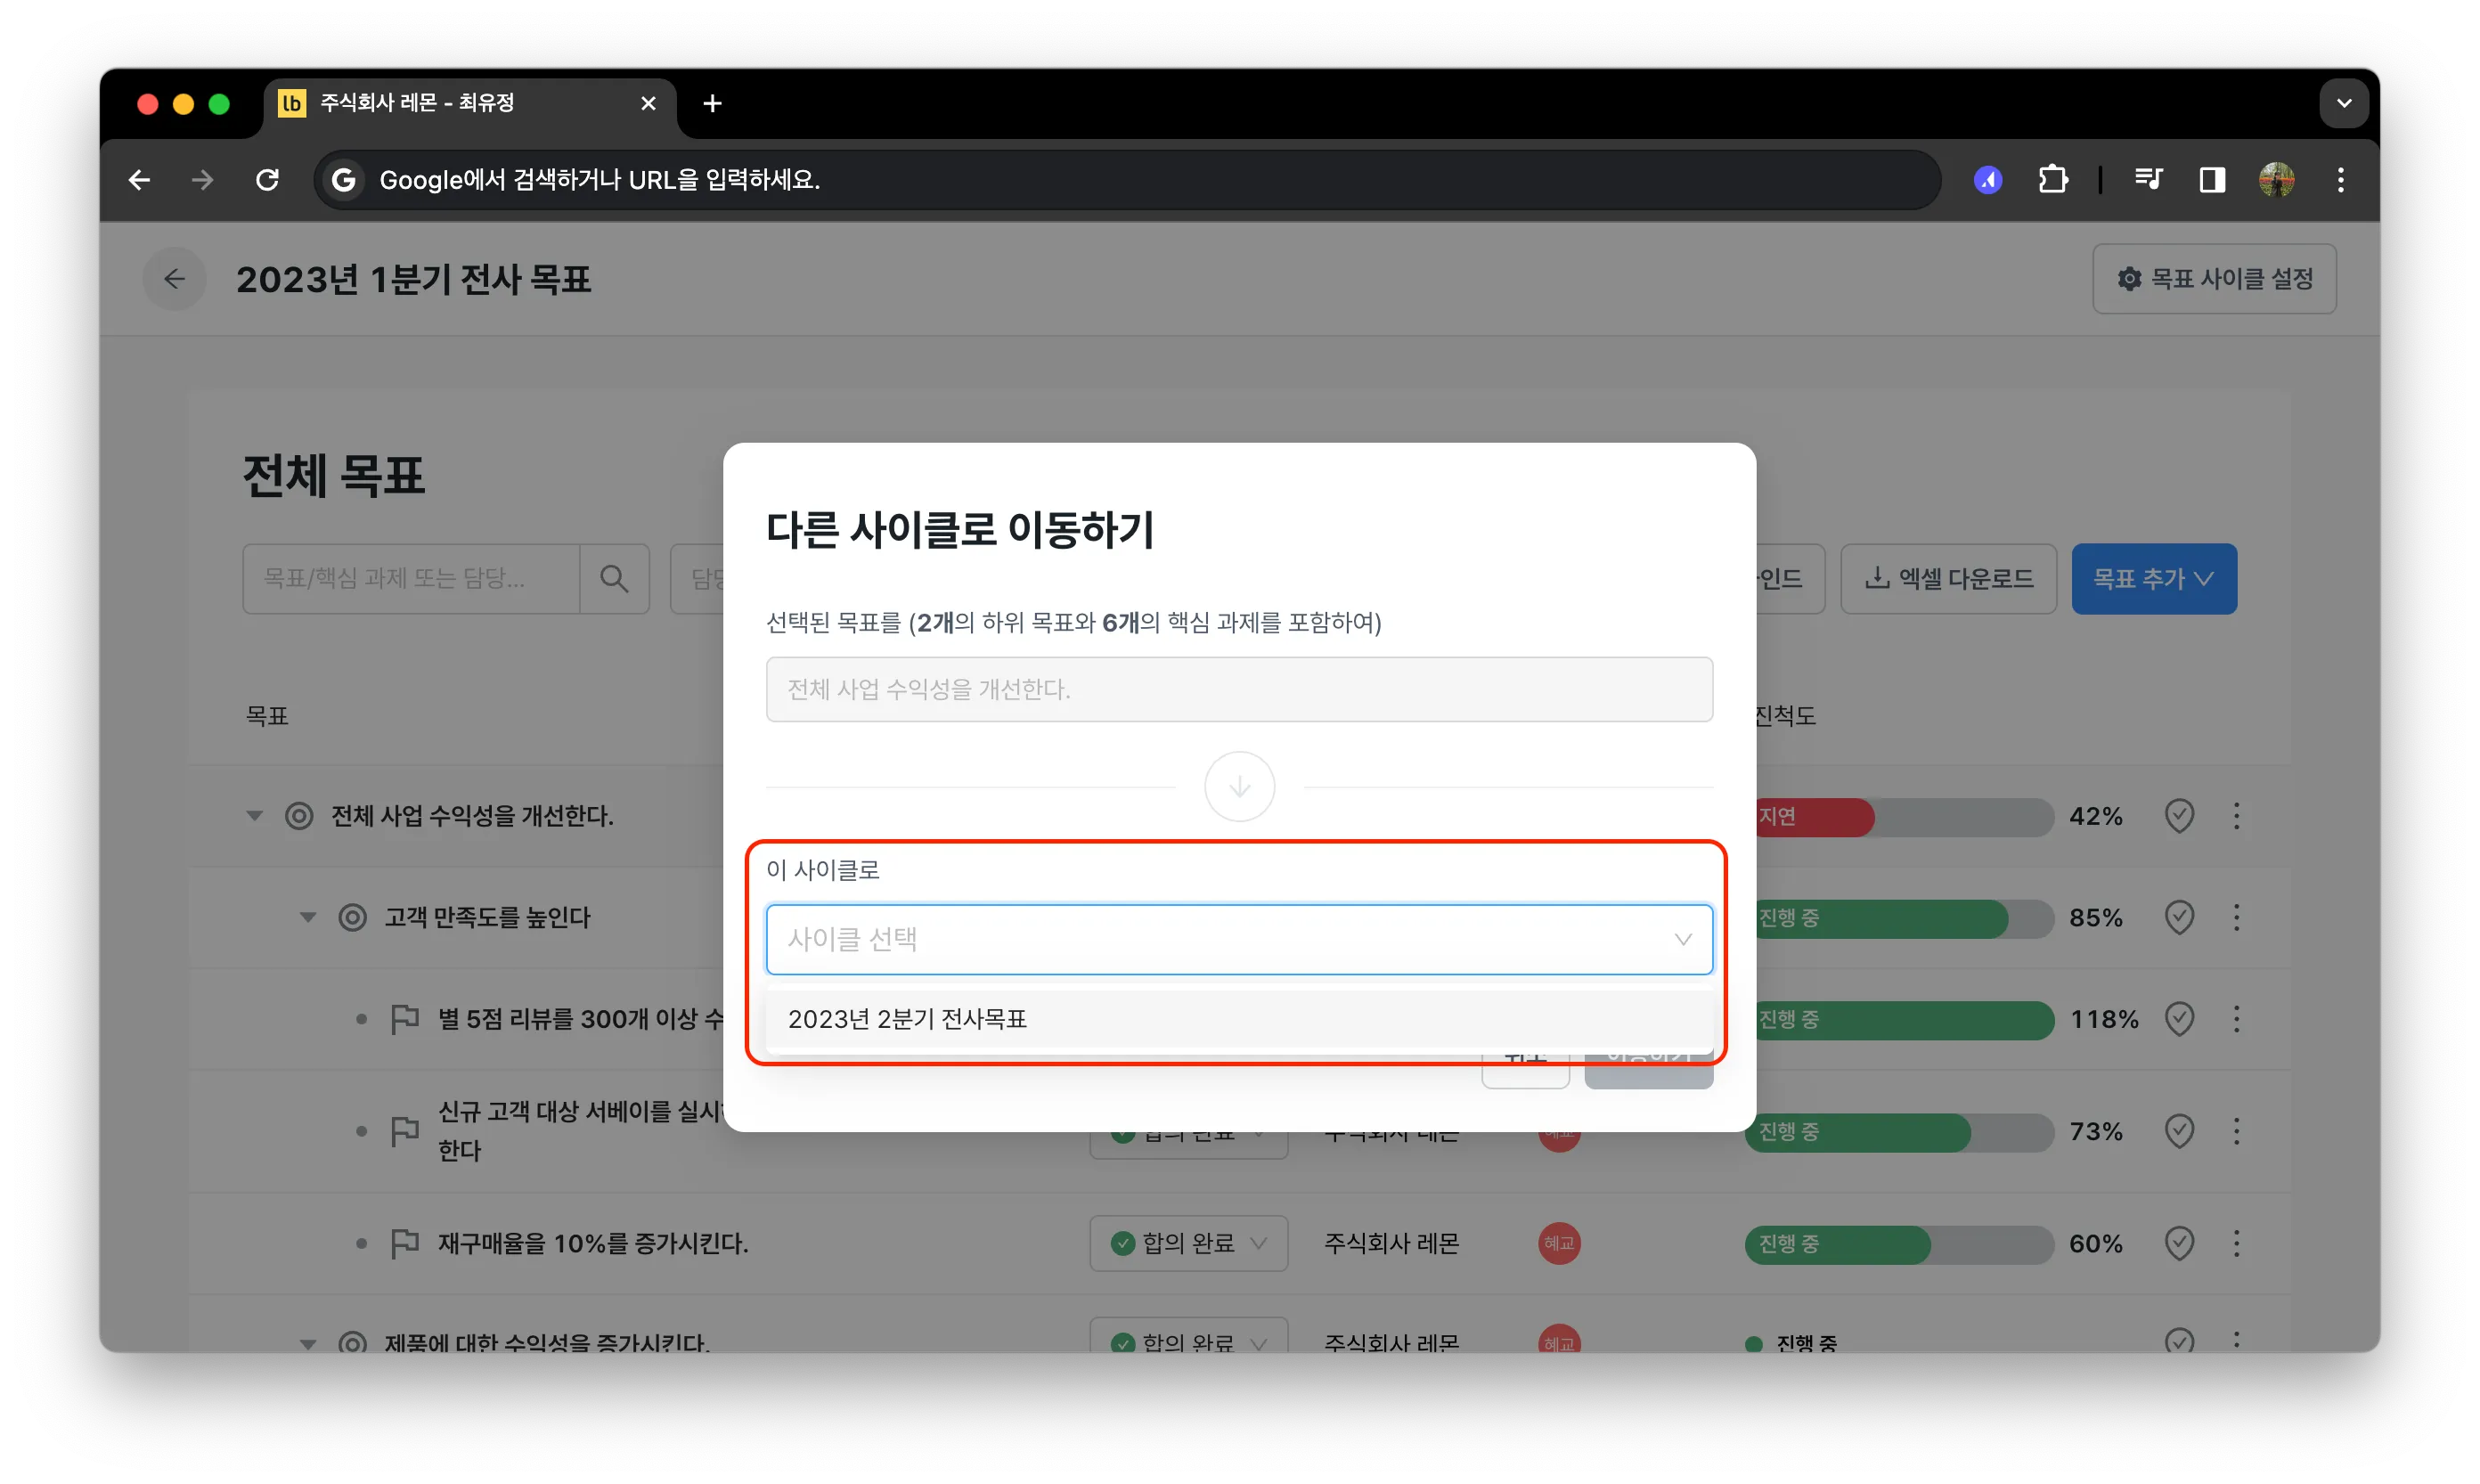Open a new browser tab
The image size is (2480, 1484).
click(712, 103)
